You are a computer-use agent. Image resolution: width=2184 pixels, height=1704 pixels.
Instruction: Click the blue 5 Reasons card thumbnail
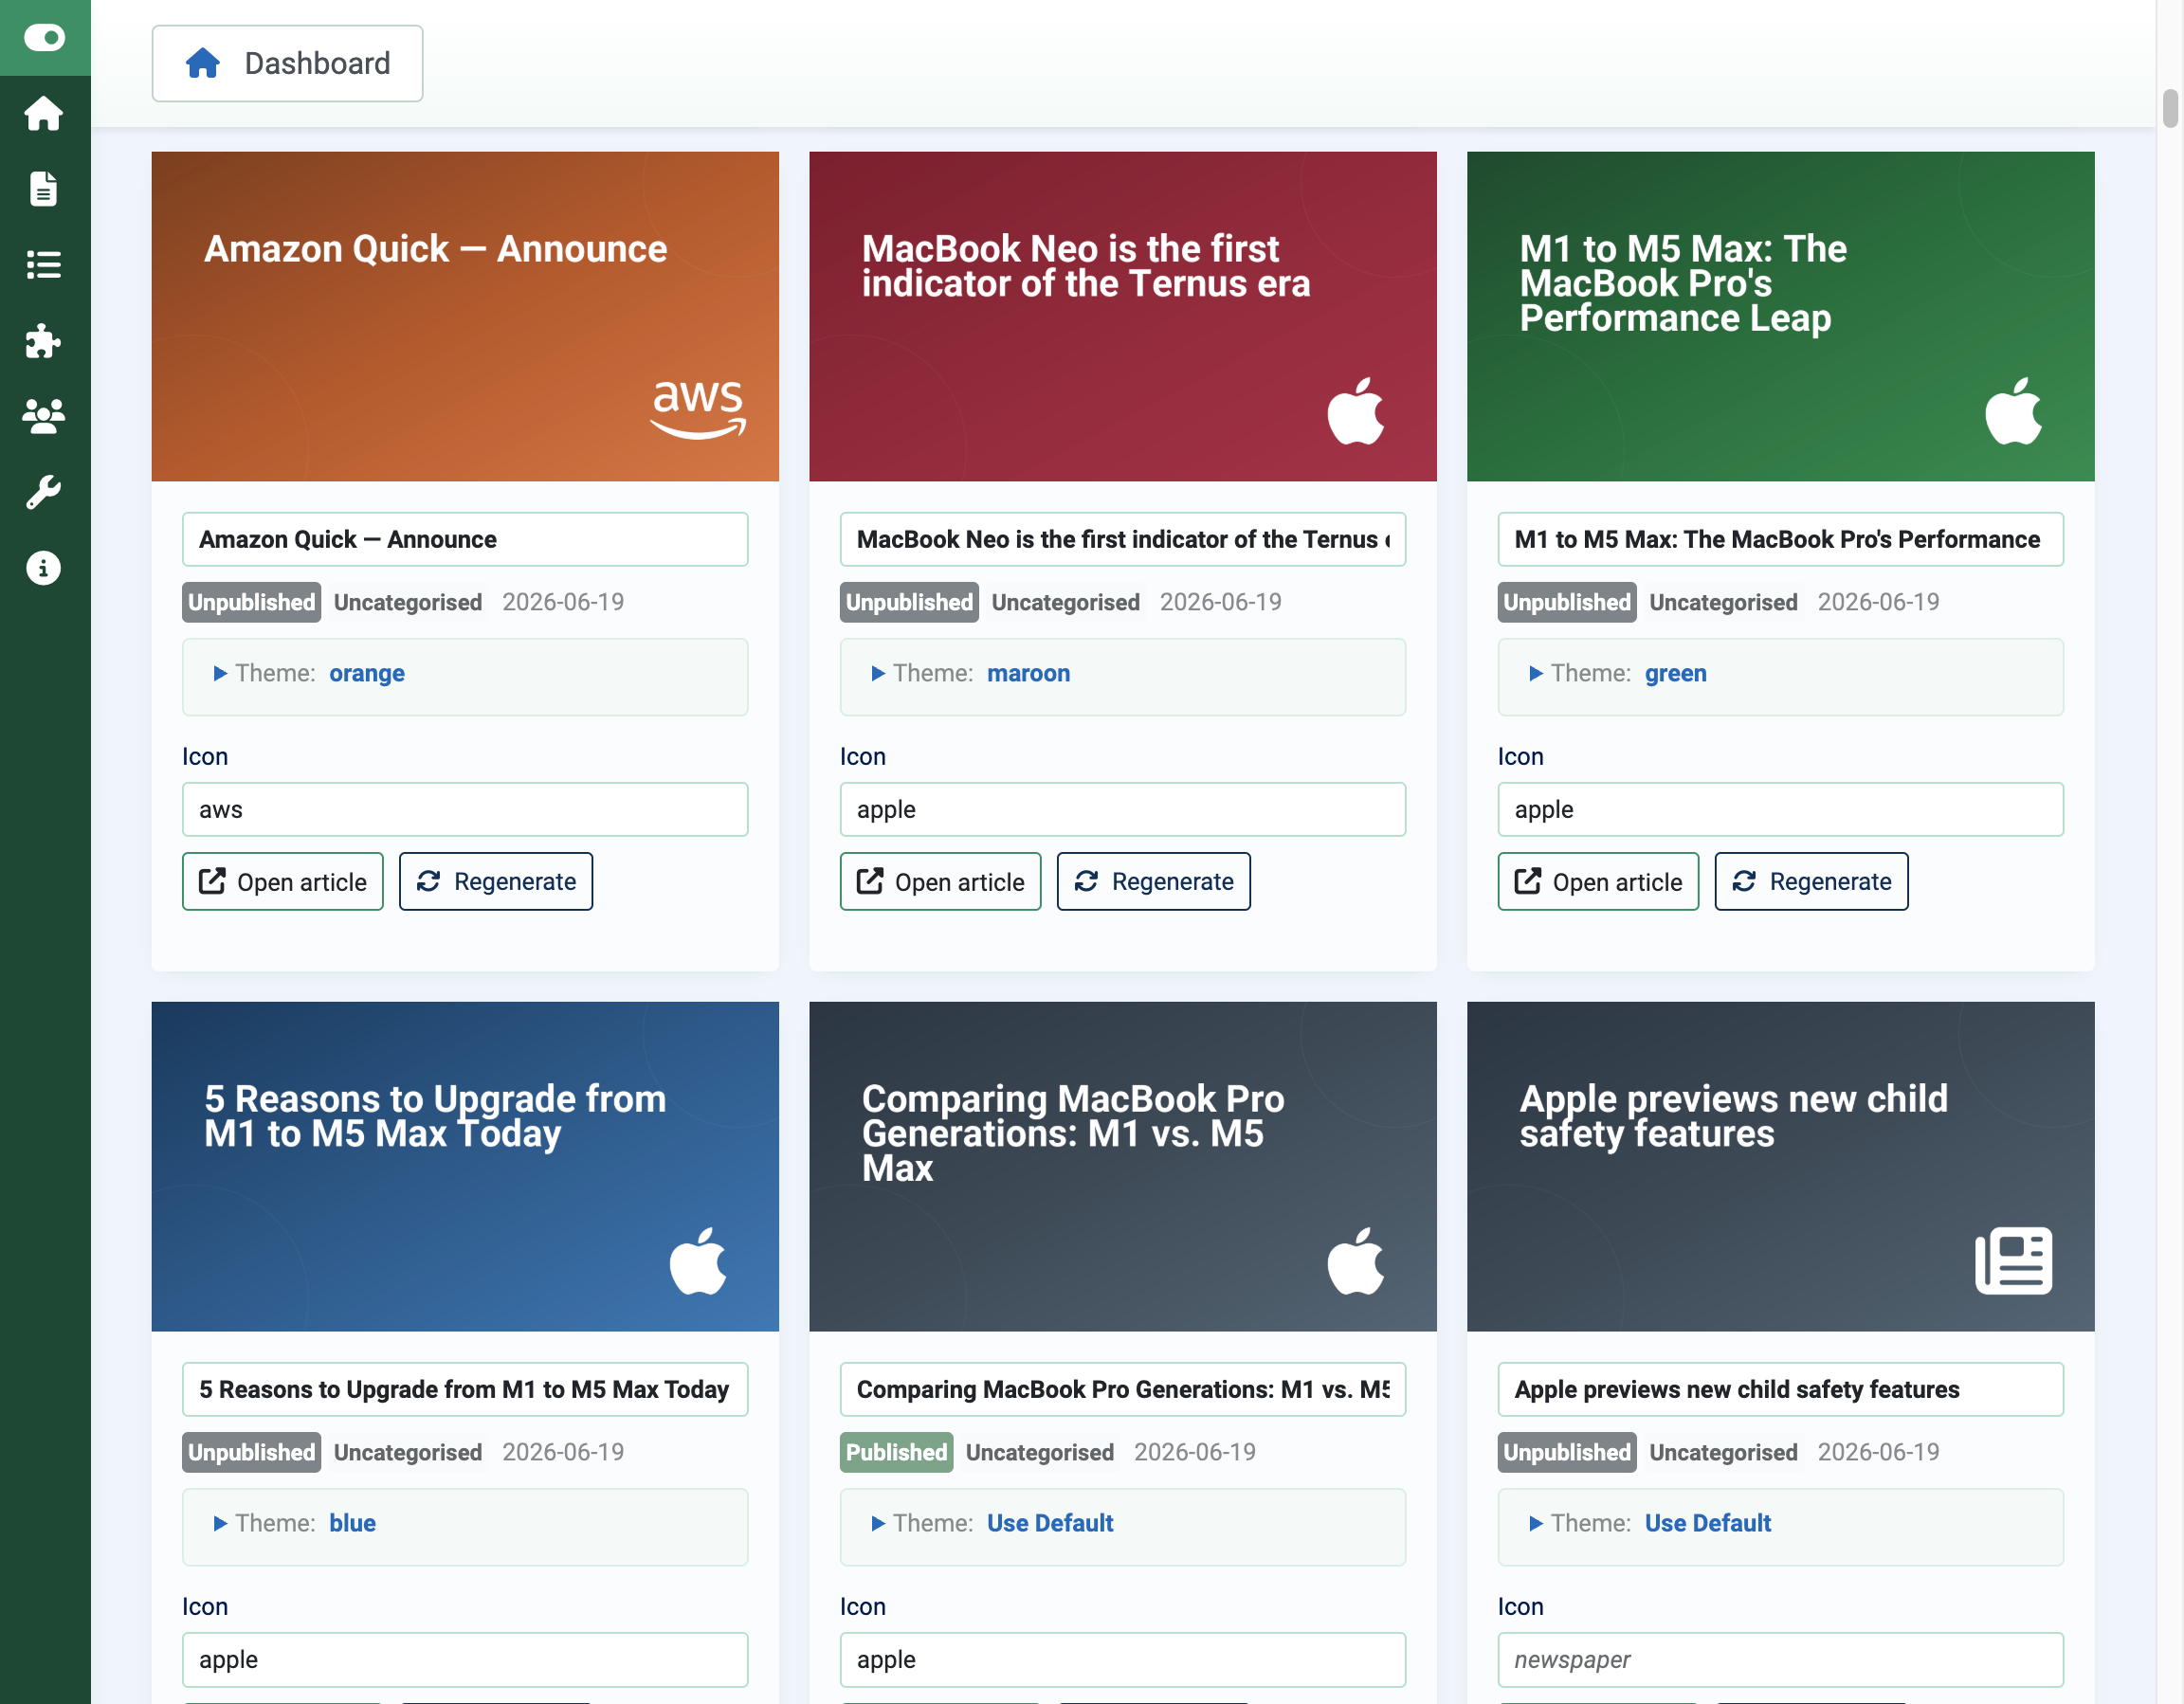point(465,1166)
